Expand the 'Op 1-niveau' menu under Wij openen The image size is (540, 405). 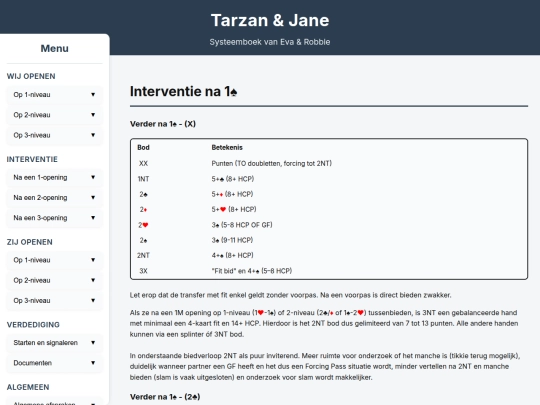click(x=54, y=95)
